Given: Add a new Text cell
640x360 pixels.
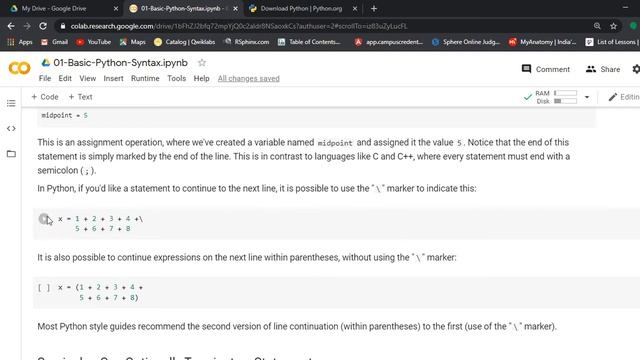Looking at the screenshot, I should (x=80, y=97).
